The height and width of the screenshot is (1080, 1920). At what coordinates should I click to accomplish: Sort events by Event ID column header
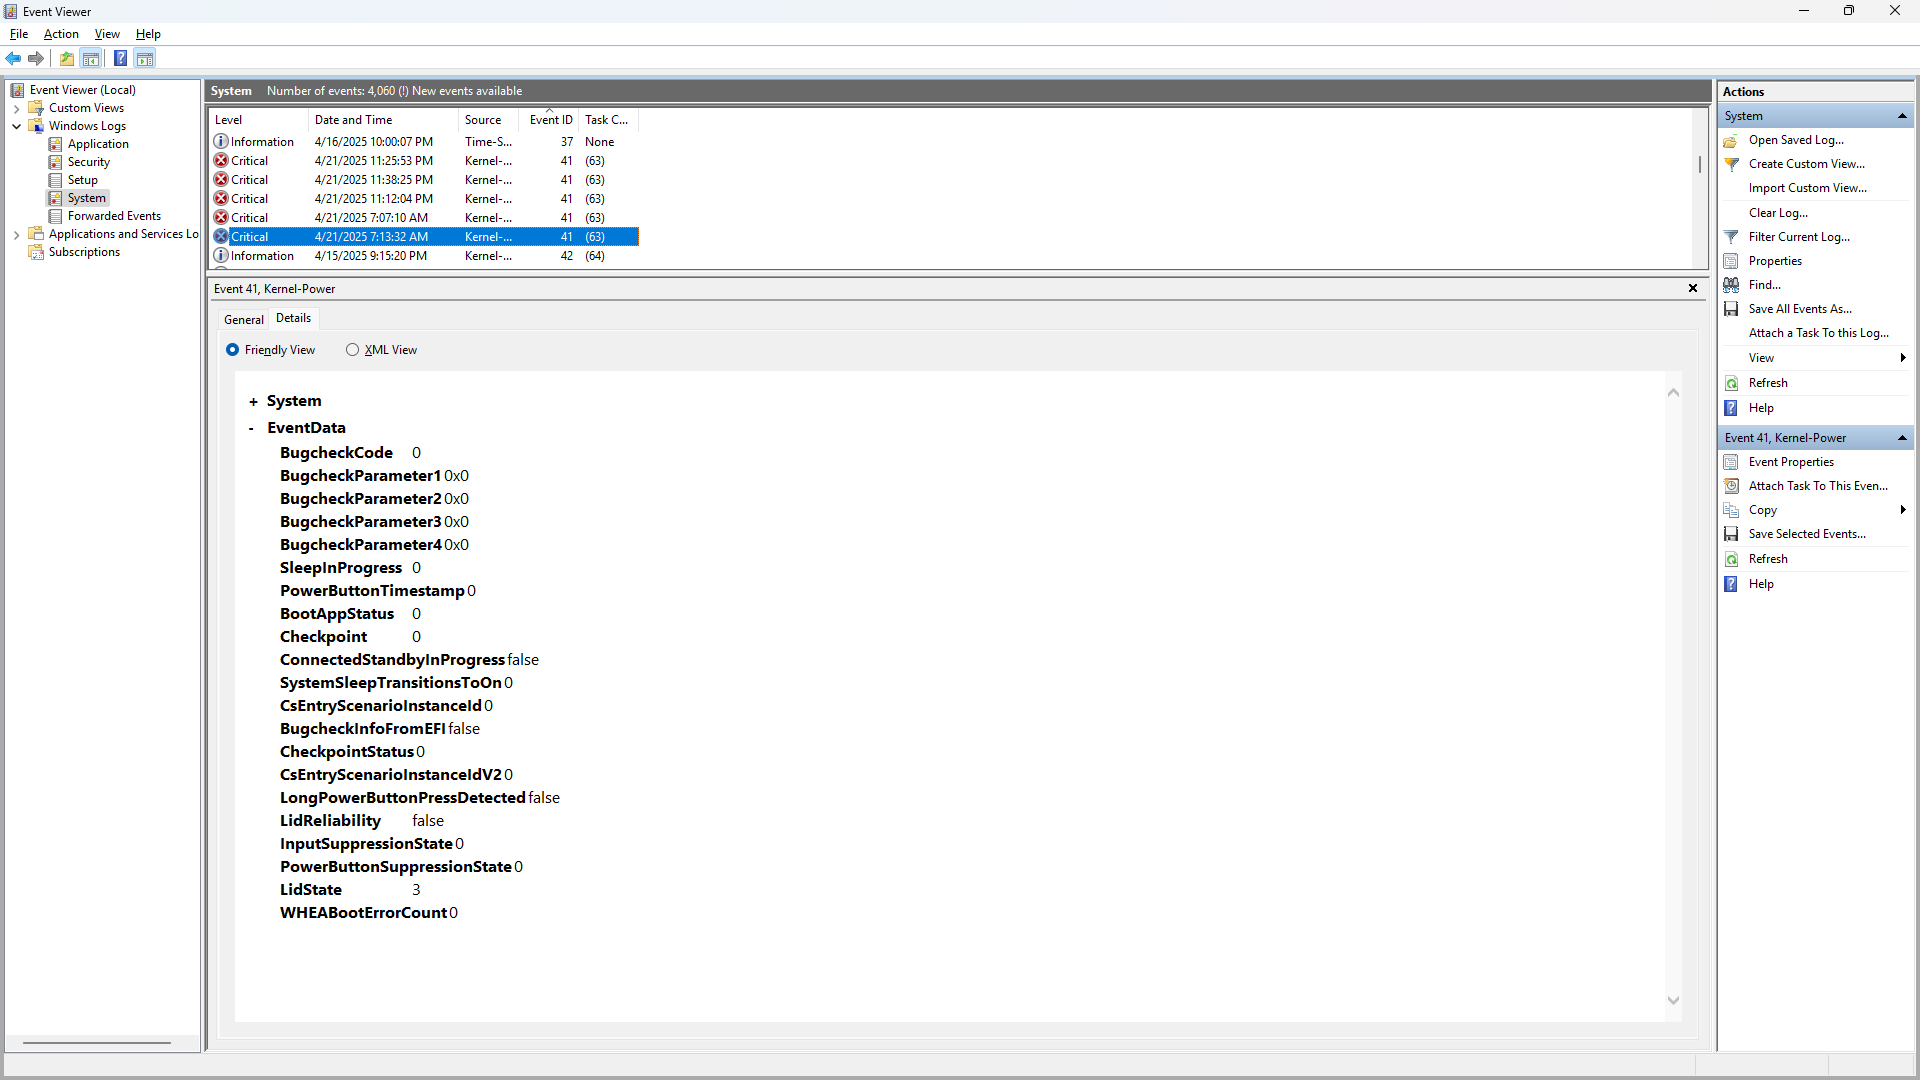click(550, 120)
